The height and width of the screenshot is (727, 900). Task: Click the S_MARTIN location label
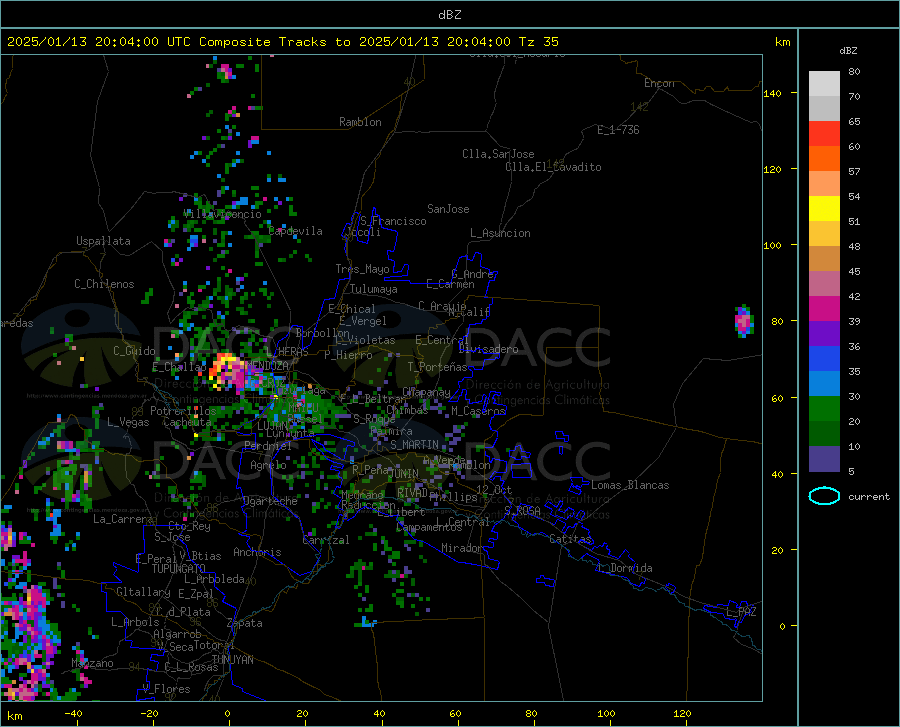(x=414, y=445)
